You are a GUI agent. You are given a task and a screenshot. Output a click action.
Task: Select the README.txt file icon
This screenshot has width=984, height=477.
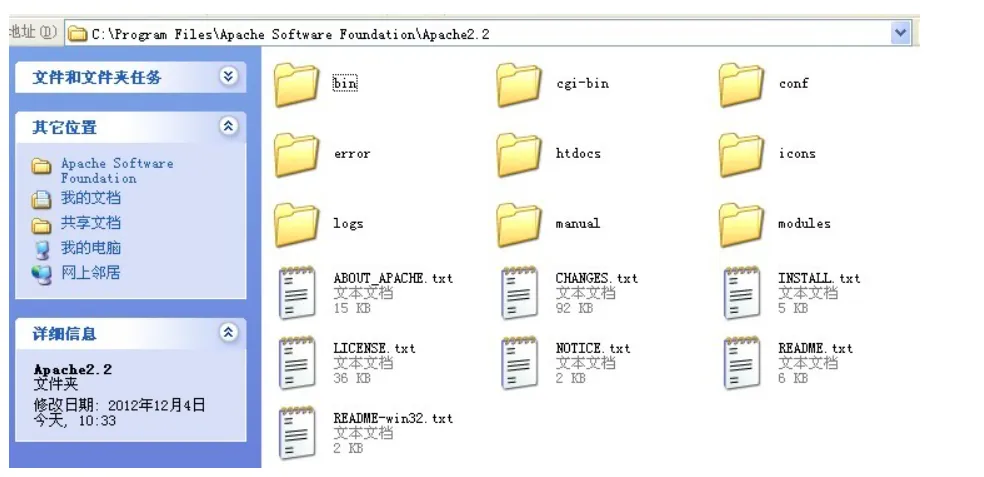coord(742,363)
